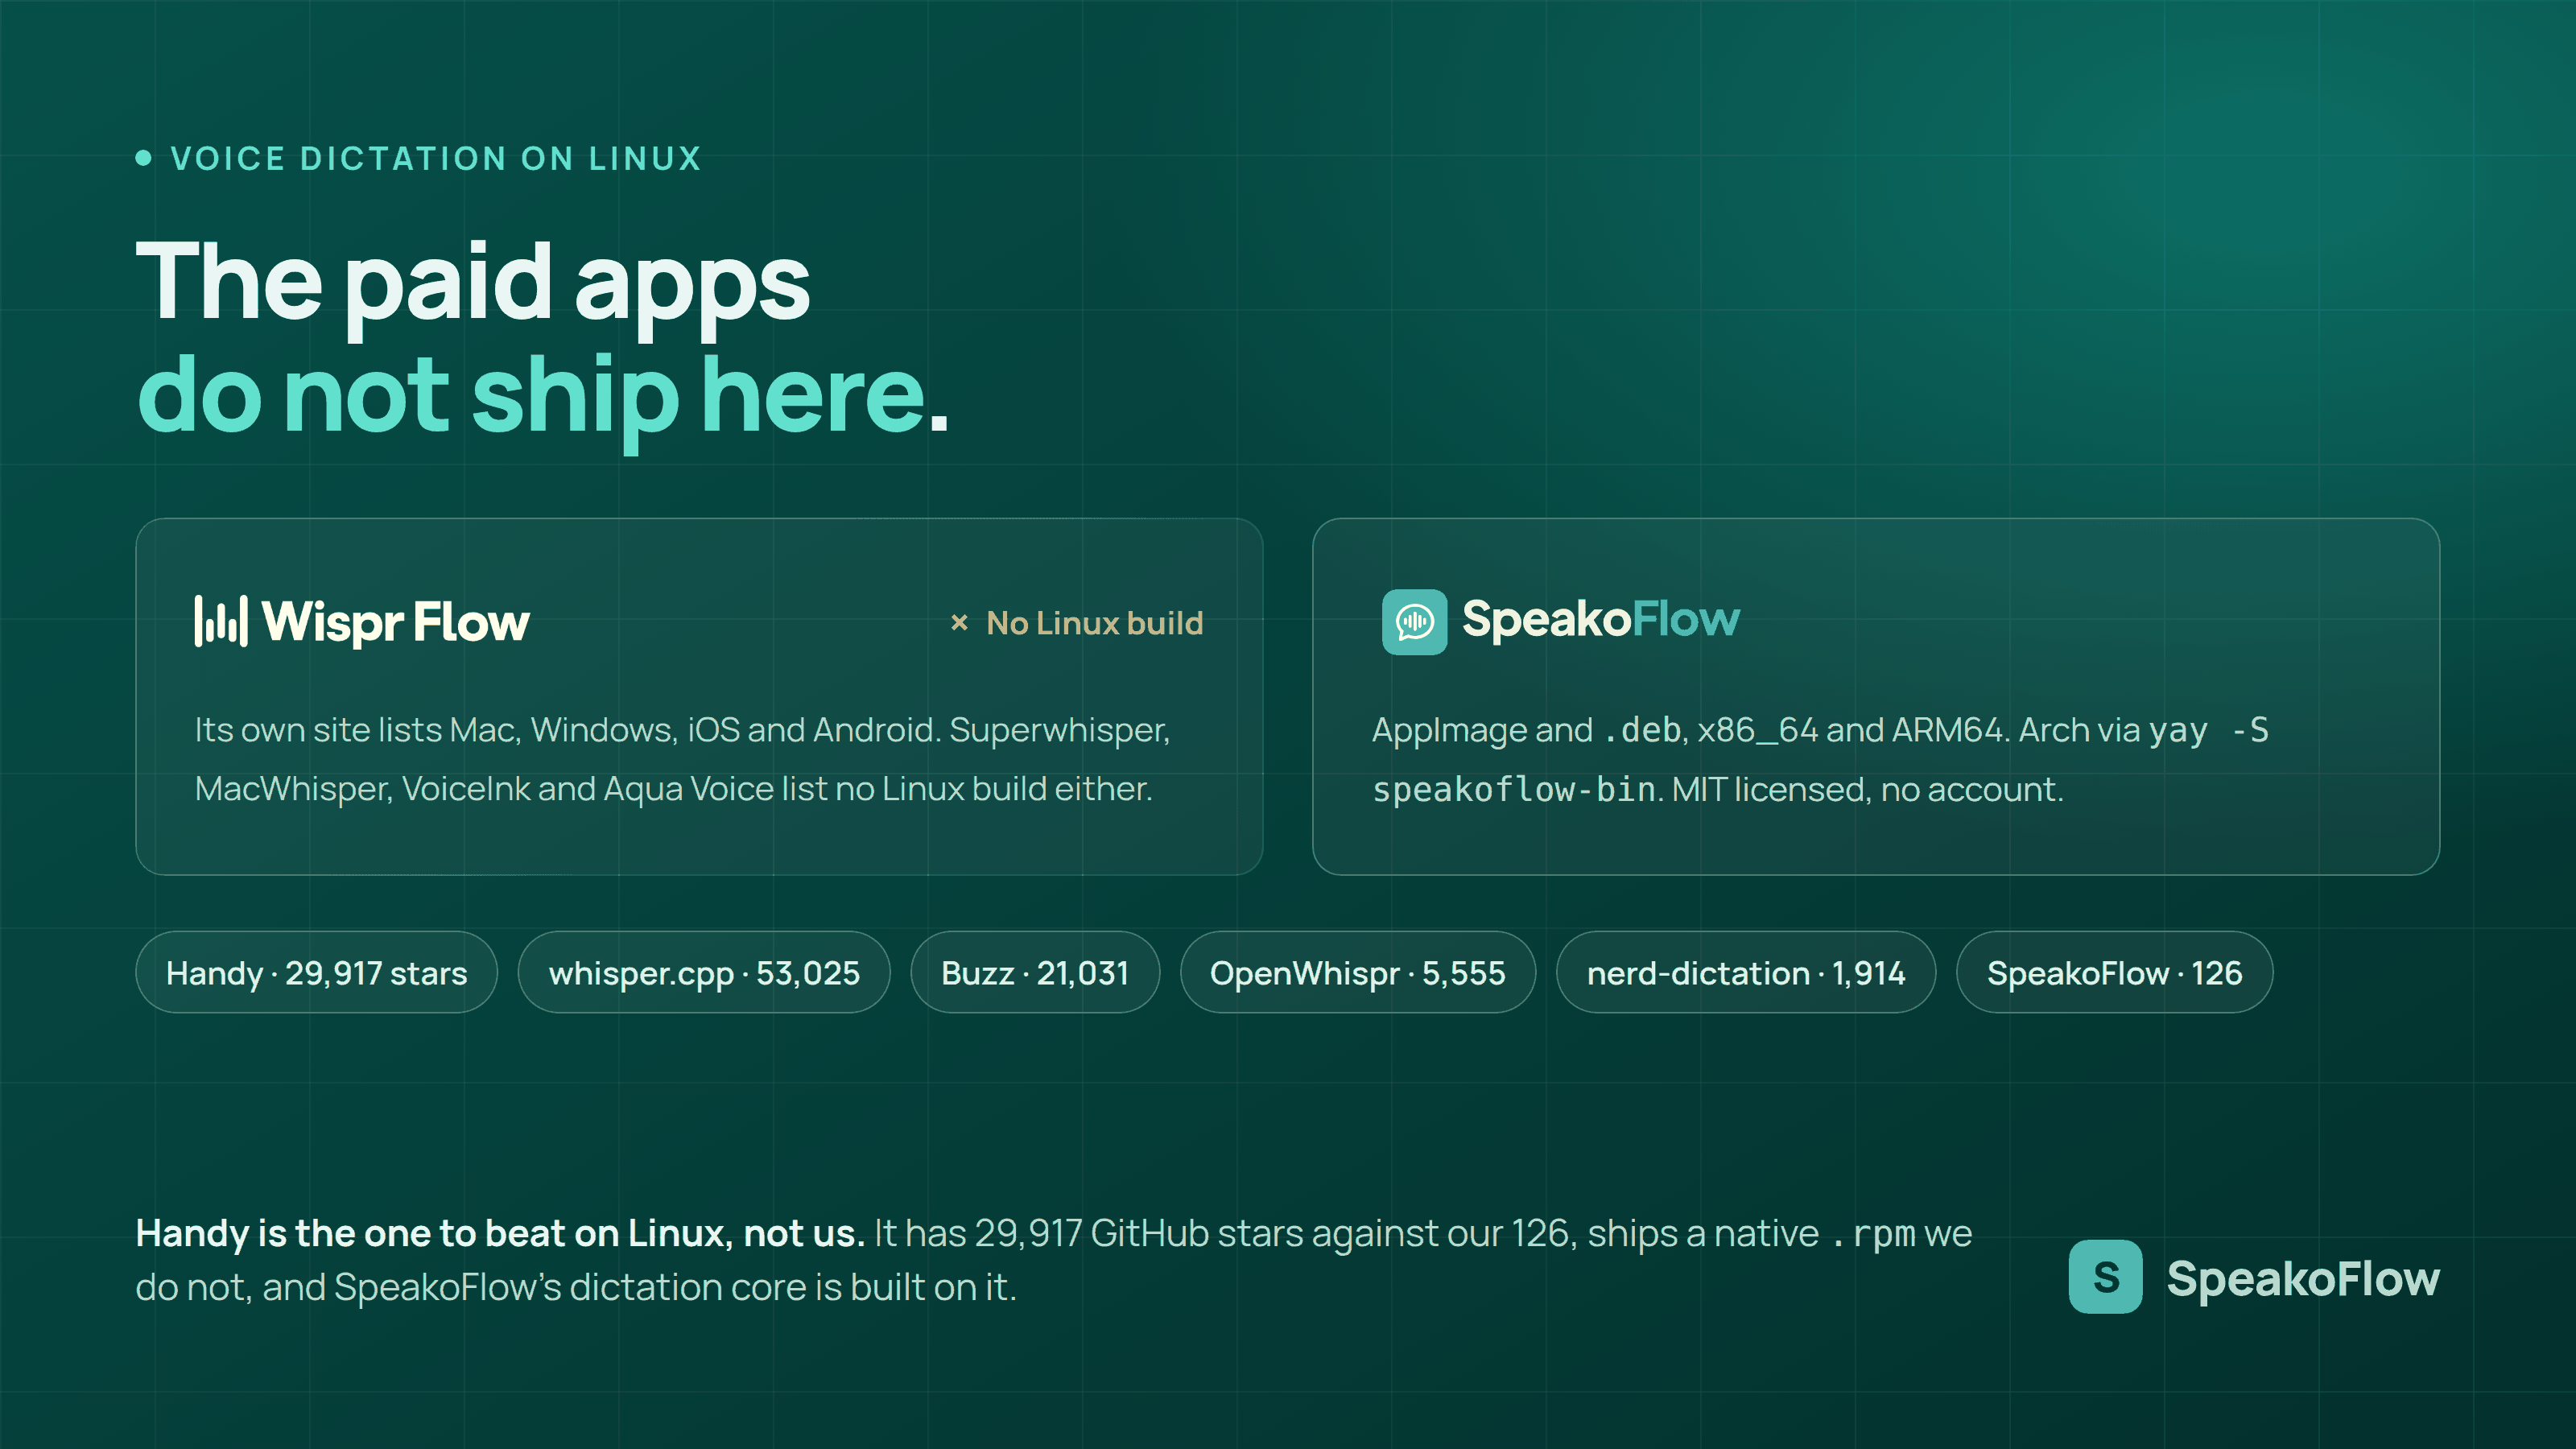Click the 'yay -S' command text
2576x1449 pixels.
pyautogui.click(x=2208, y=731)
